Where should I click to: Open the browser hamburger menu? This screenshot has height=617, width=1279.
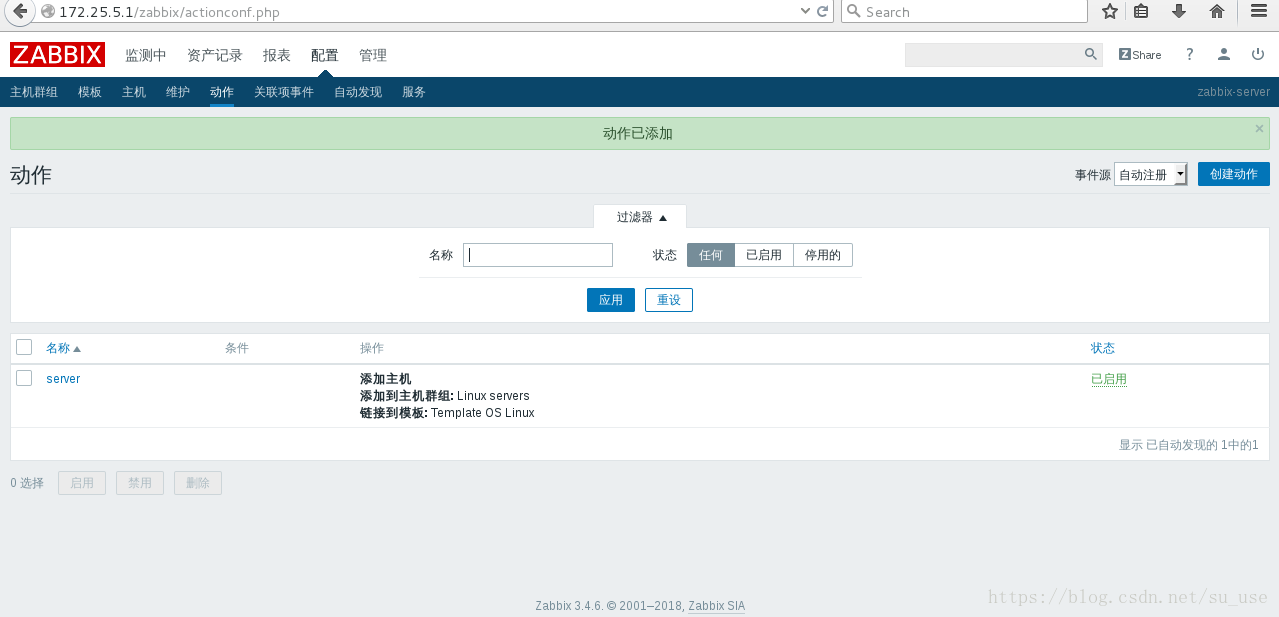1258,12
